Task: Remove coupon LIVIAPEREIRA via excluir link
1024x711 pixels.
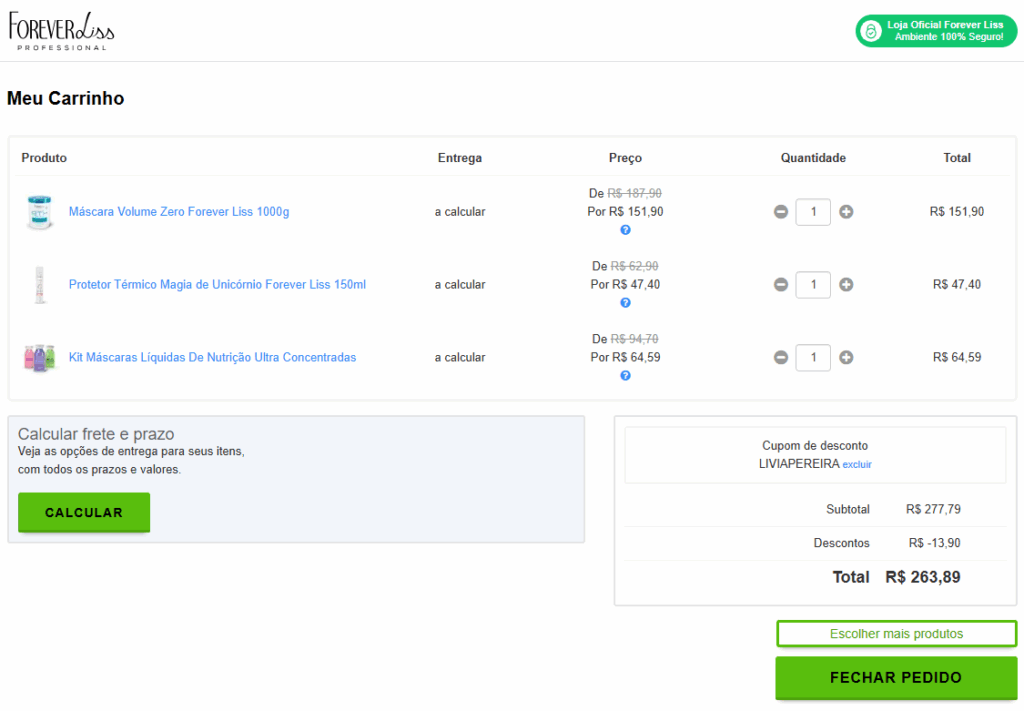Action: tap(857, 465)
